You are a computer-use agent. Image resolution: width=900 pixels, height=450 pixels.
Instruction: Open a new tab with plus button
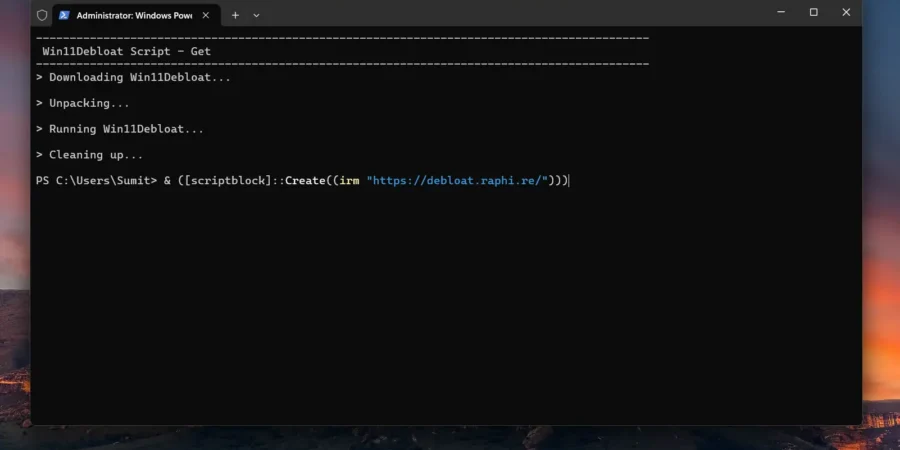click(235, 15)
